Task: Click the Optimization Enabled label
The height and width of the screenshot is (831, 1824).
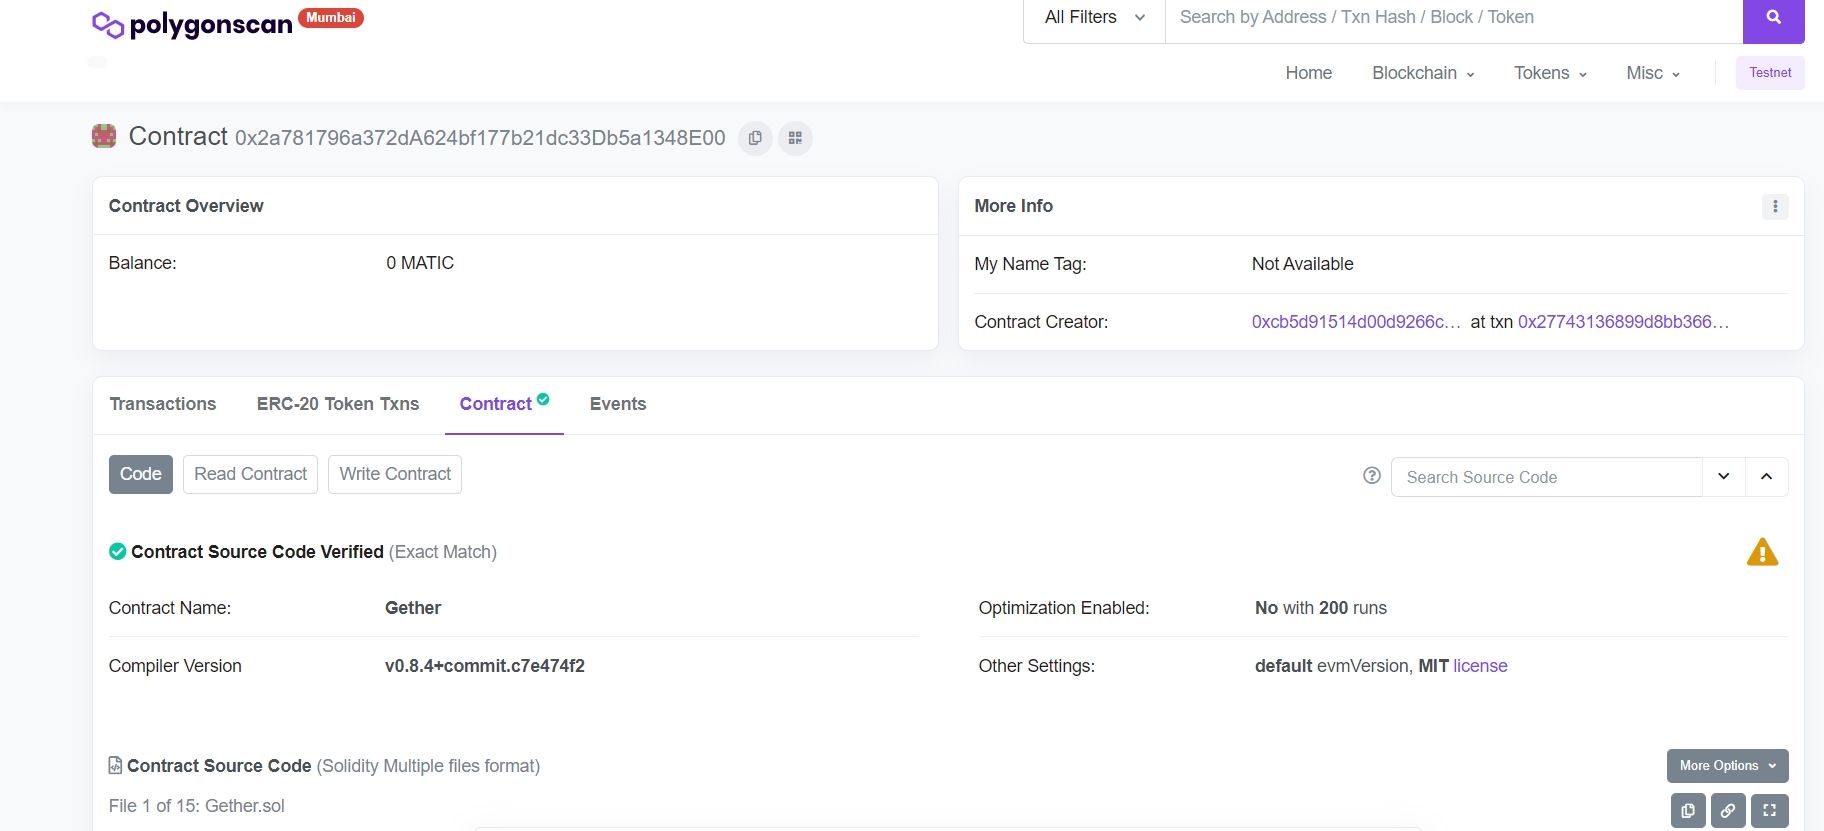Action: [x=1064, y=608]
